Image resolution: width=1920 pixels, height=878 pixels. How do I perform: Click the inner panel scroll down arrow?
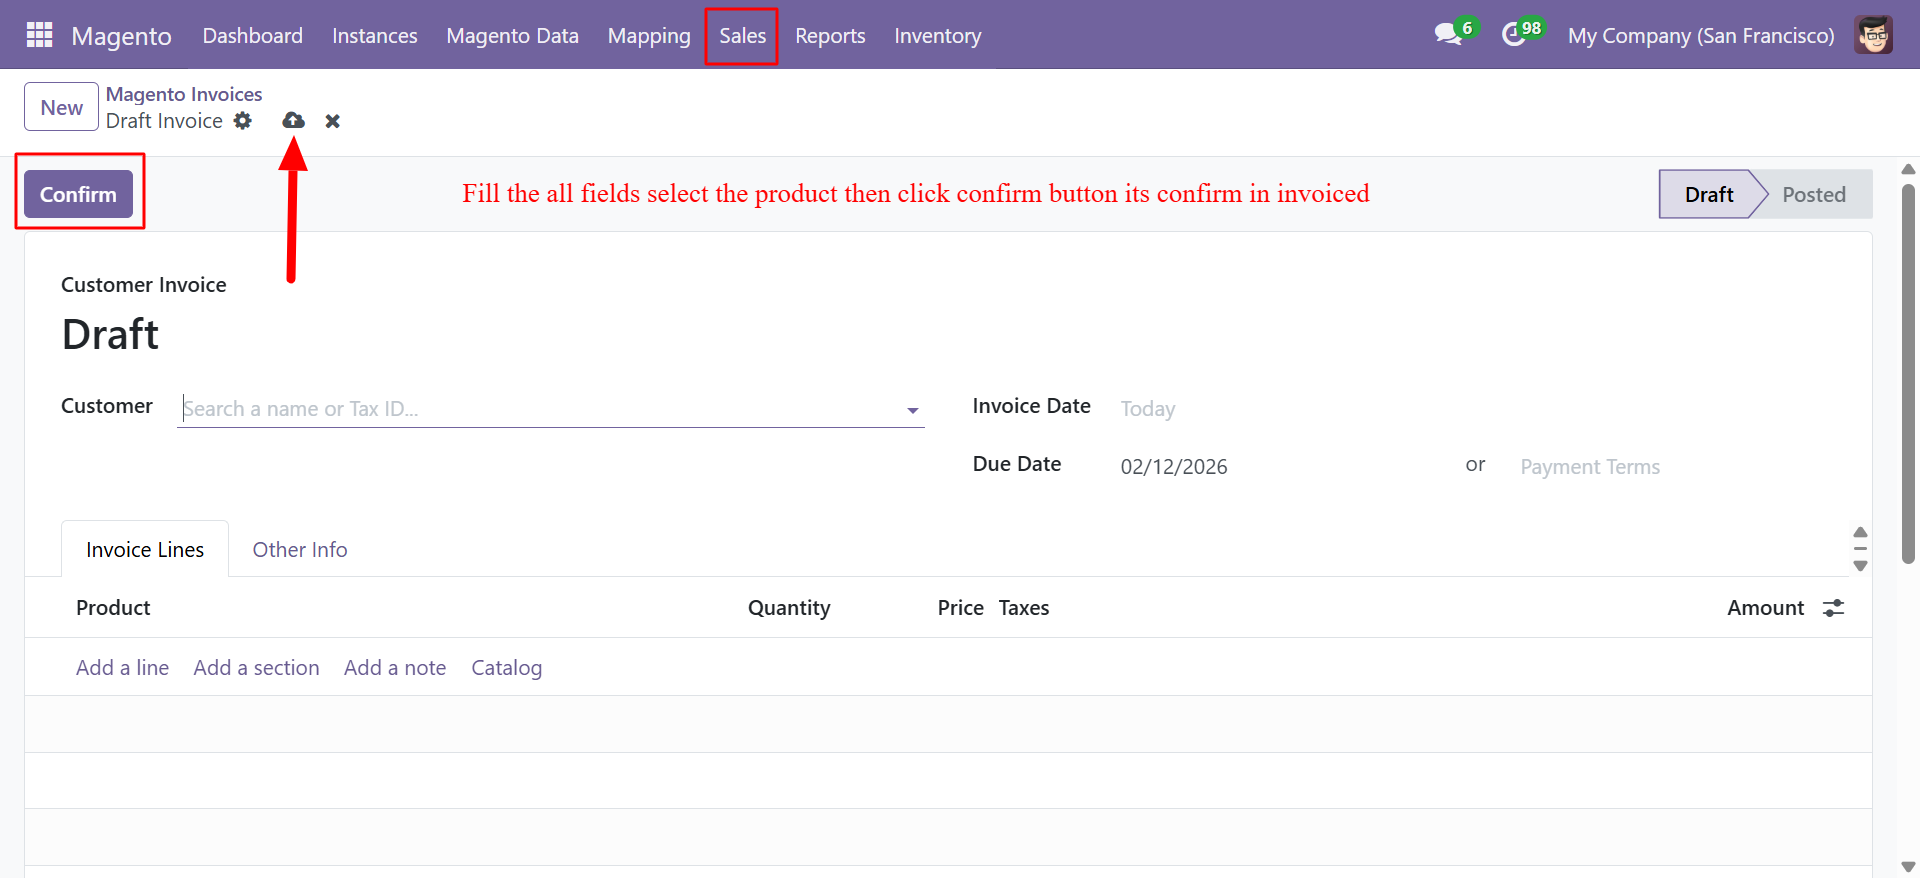(x=1860, y=566)
